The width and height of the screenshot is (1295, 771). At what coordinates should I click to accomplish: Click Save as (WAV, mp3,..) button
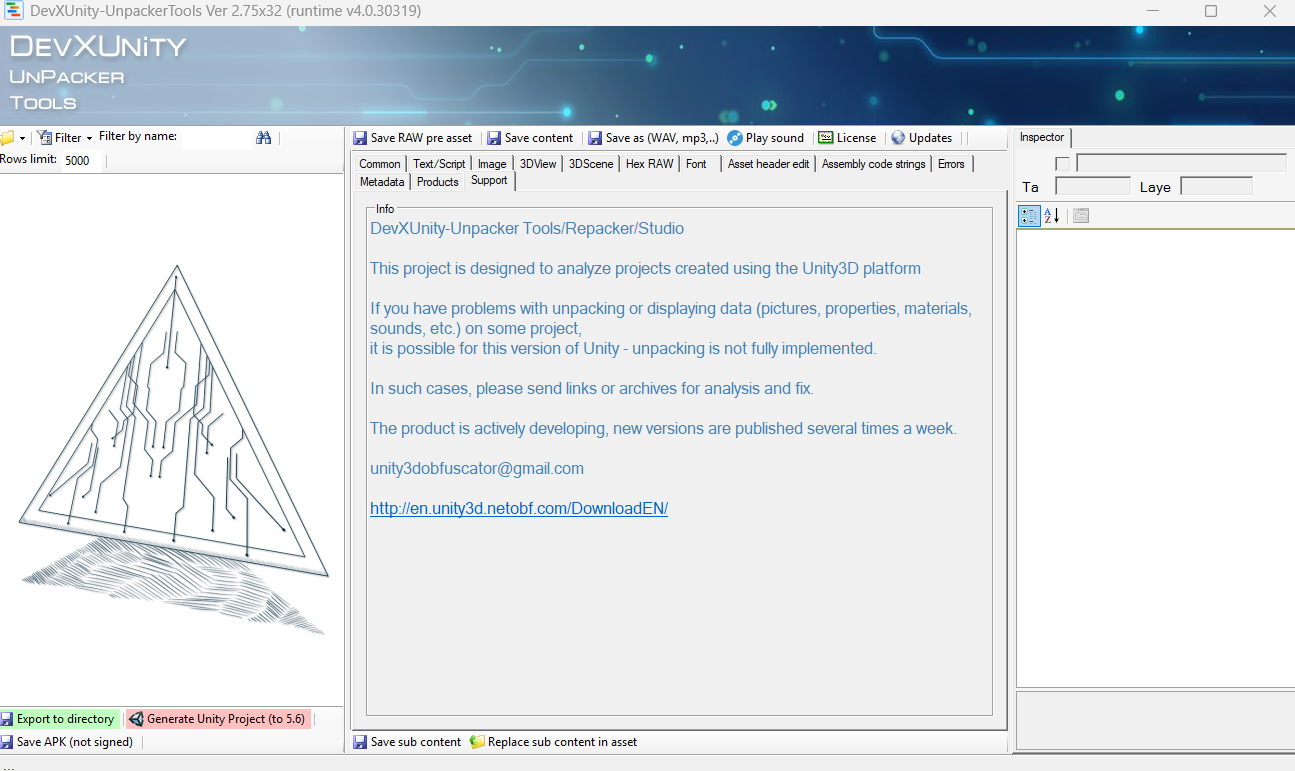(653, 138)
